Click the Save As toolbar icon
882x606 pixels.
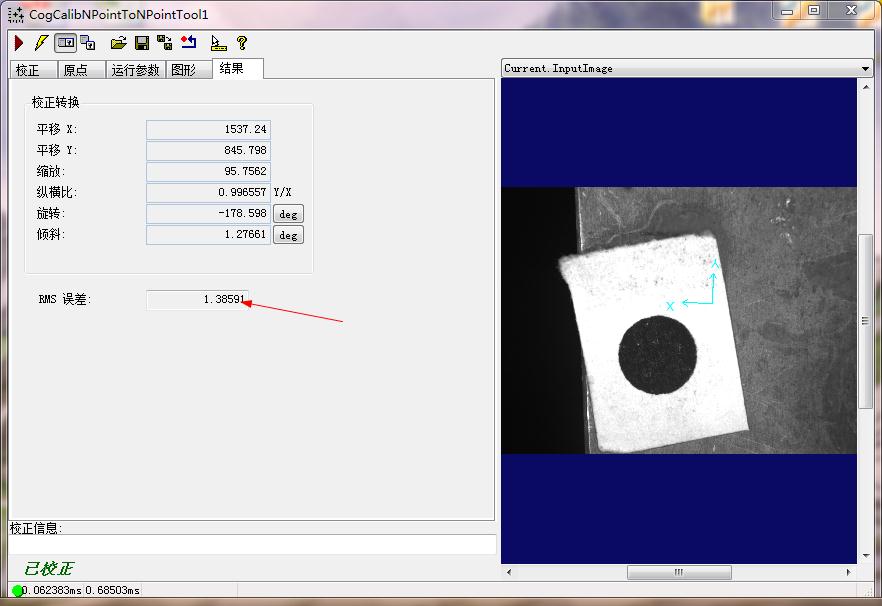click(165, 43)
